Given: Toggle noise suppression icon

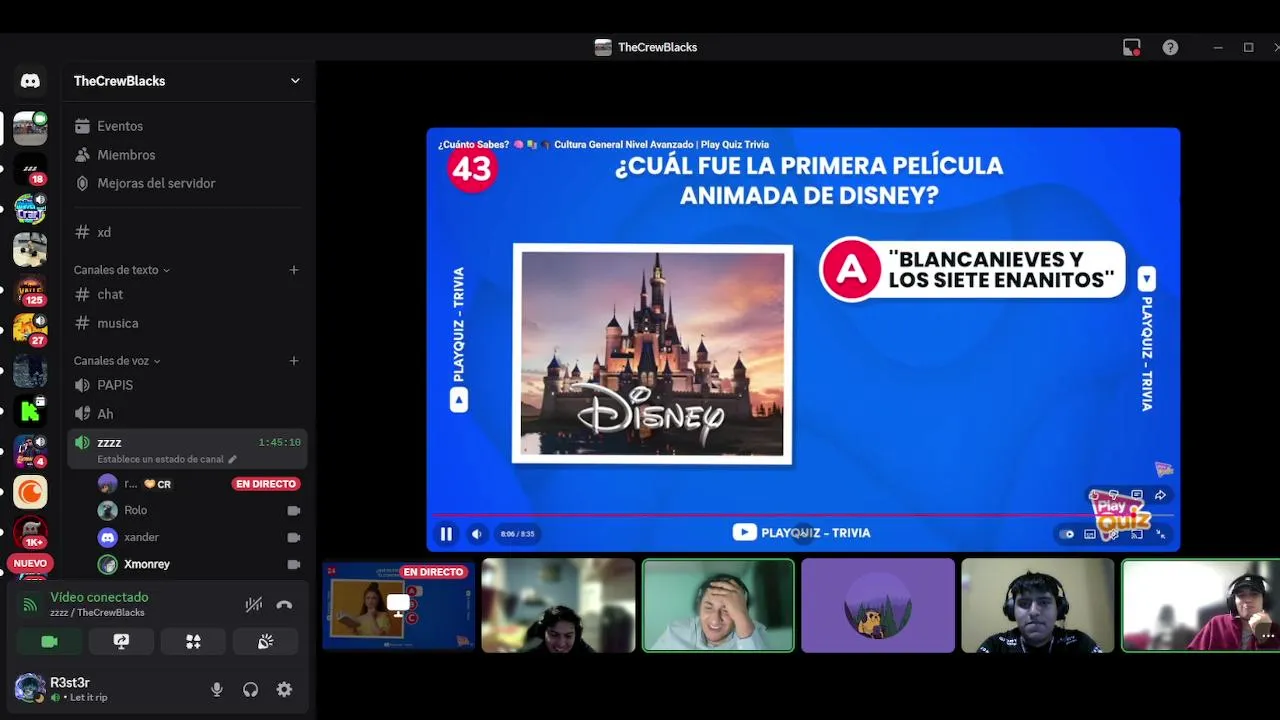Looking at the screenshot, I should 254,604.
